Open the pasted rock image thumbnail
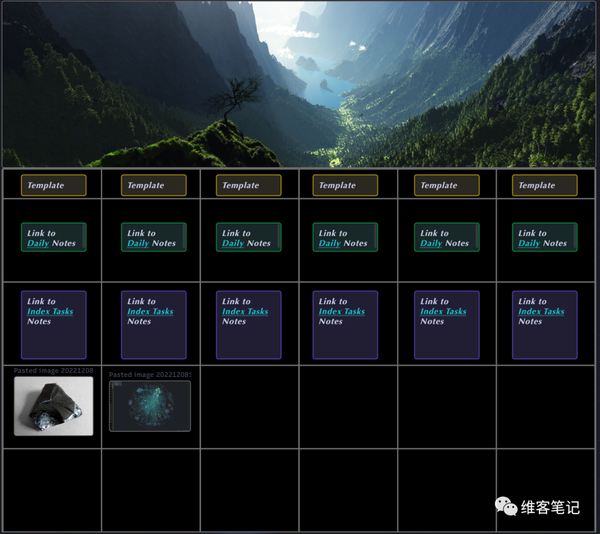This screenshot has width=600, height=534. click(x=54, y=406)
